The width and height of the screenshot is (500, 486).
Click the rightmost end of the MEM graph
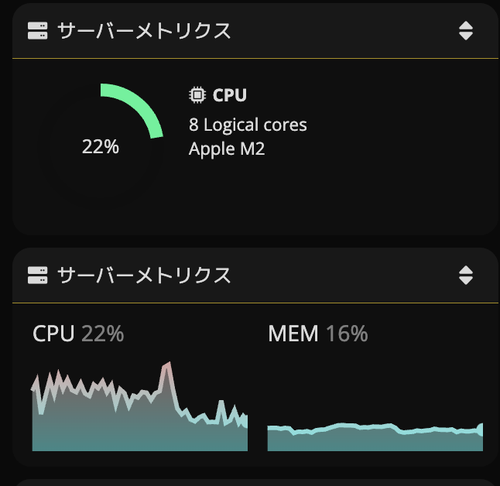click(x=481, y=428)
